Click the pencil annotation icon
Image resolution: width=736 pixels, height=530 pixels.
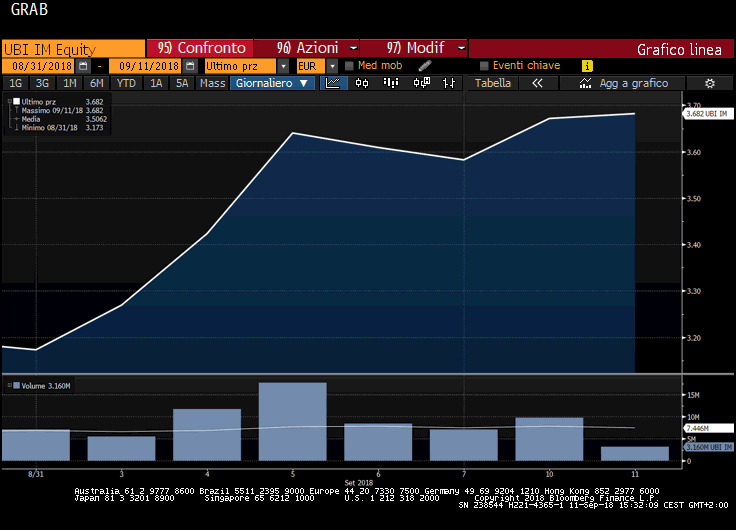tap(424, 66)
